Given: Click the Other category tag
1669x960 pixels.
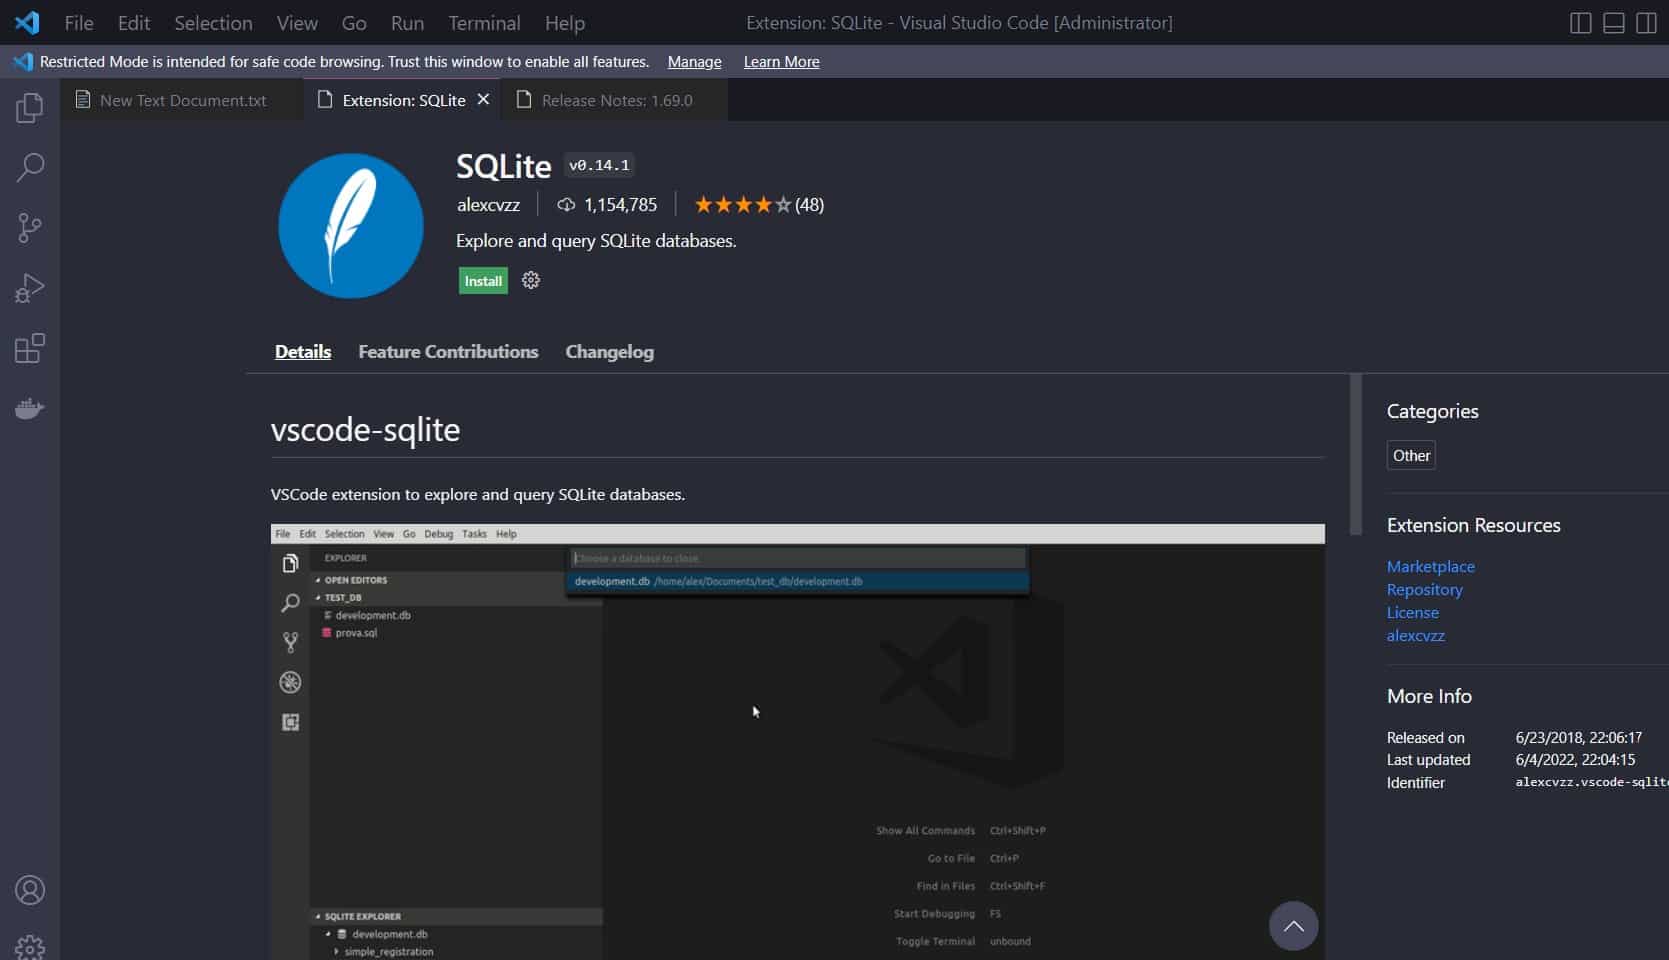Looking at the screenshot, I should point(1411,455).
